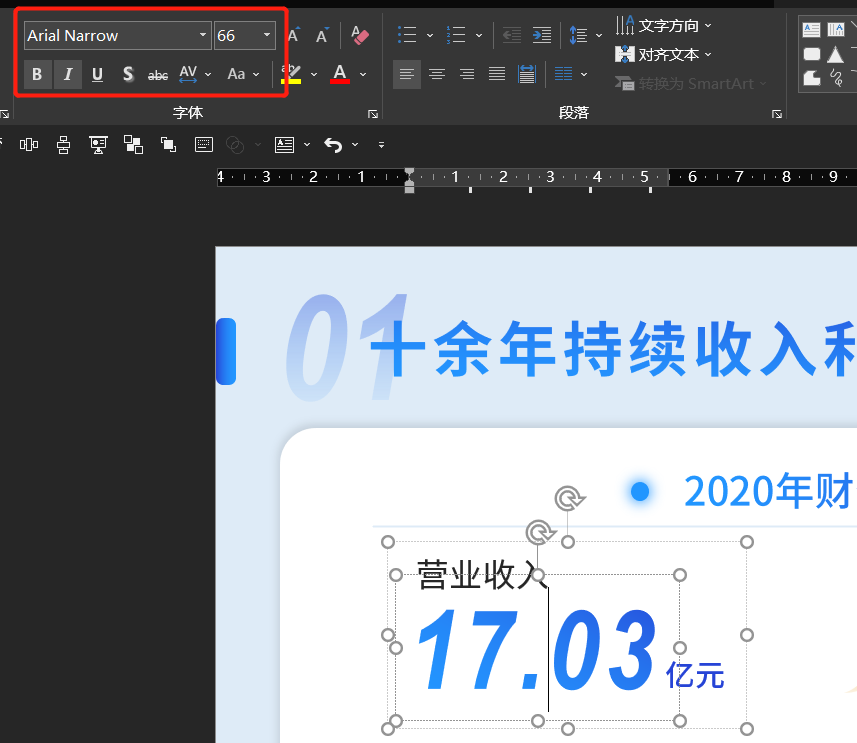Apply distributed alignment
This screenshot has height=743, width=857.
(527, 74)
